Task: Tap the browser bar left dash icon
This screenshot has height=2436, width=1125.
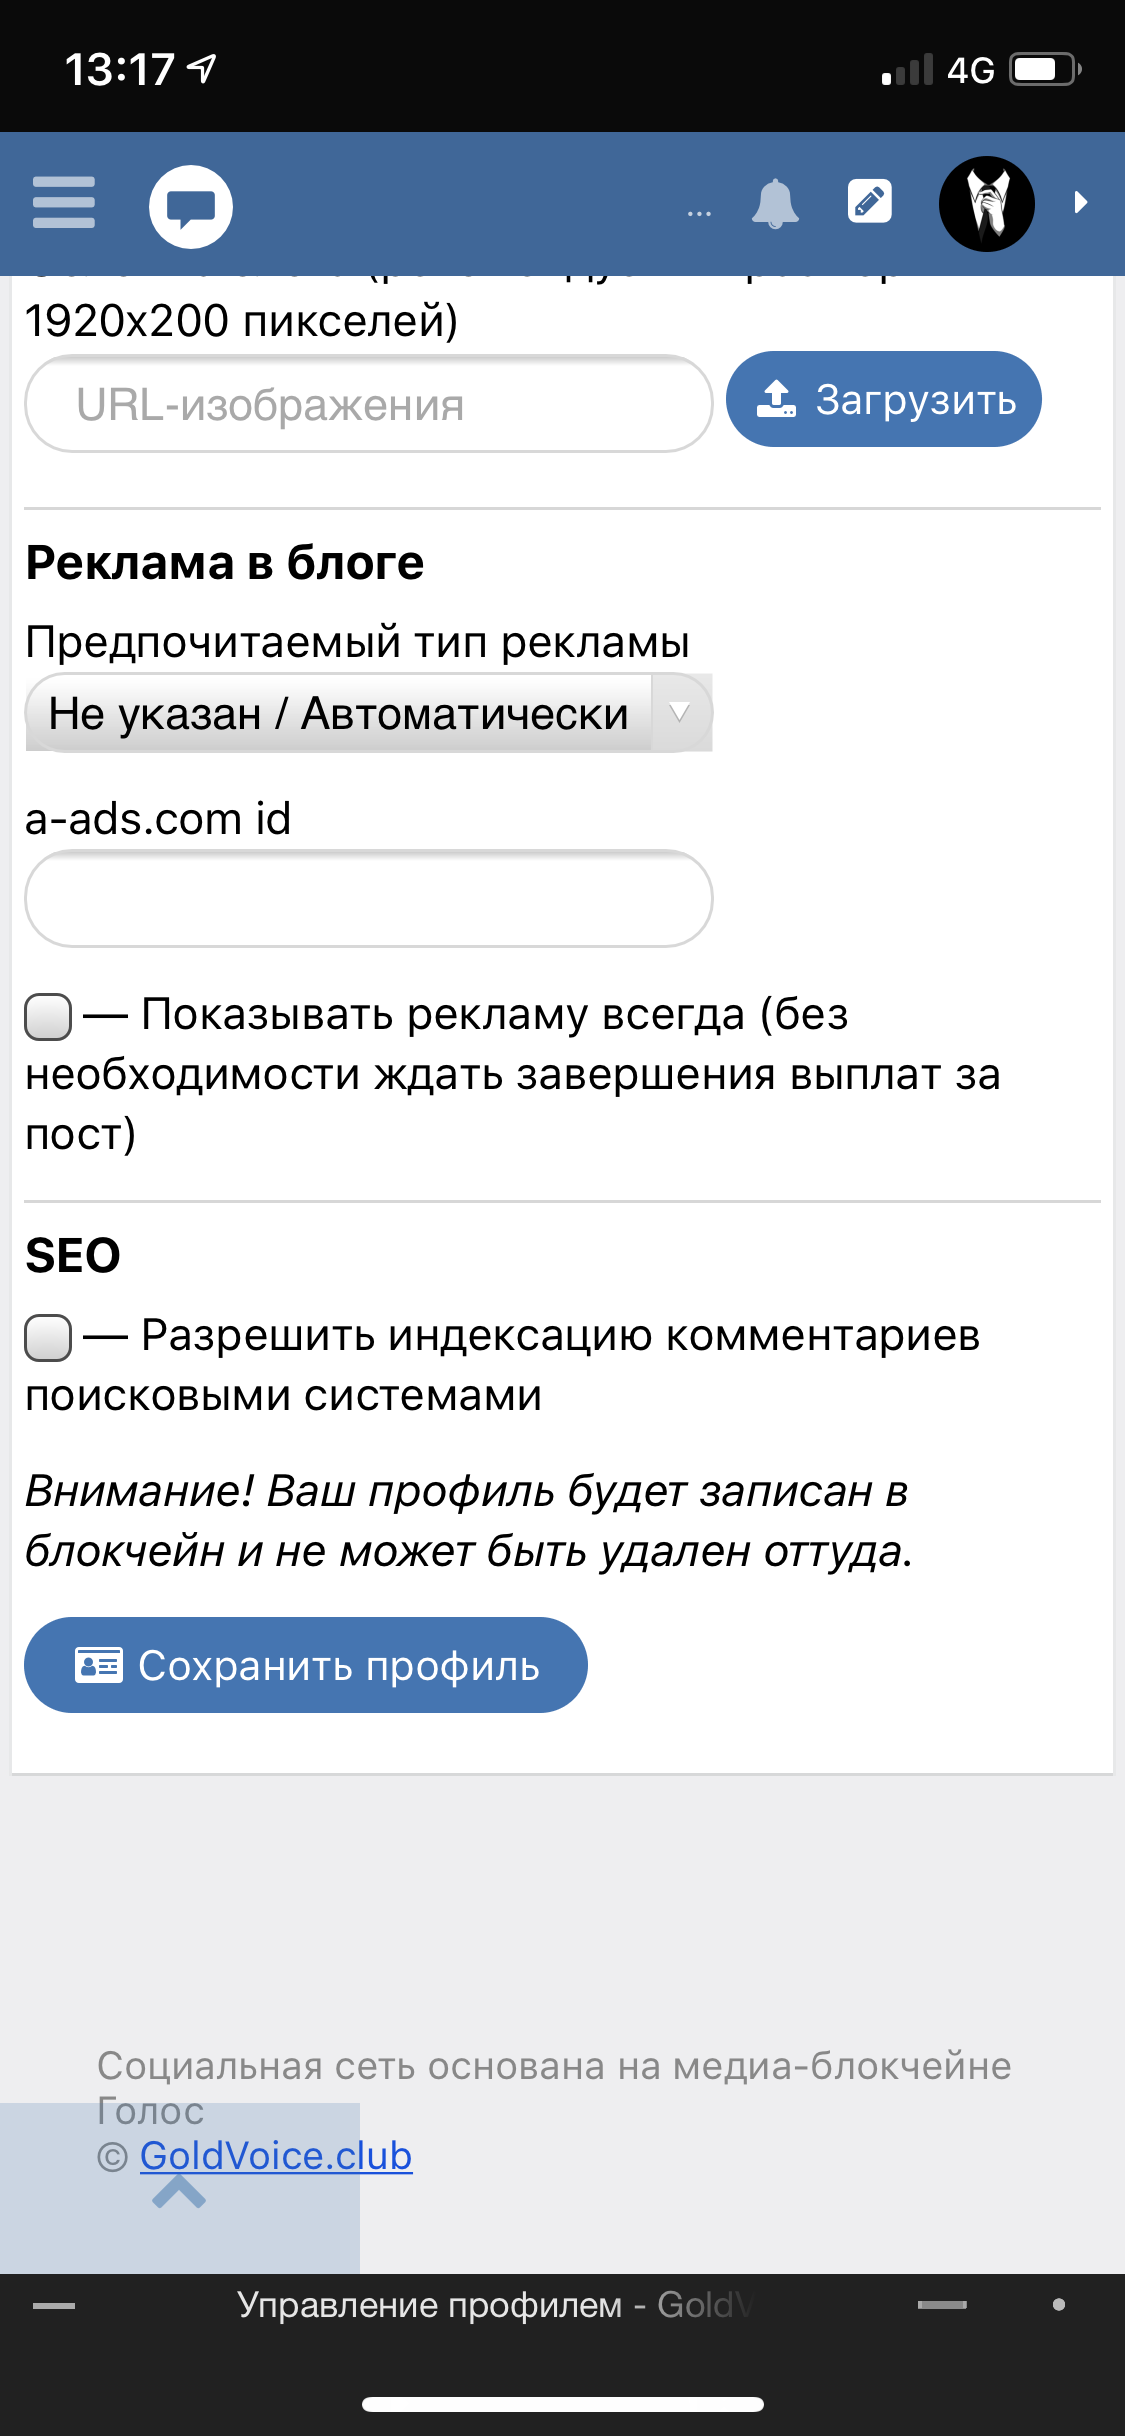Action: click(54, 2306)
